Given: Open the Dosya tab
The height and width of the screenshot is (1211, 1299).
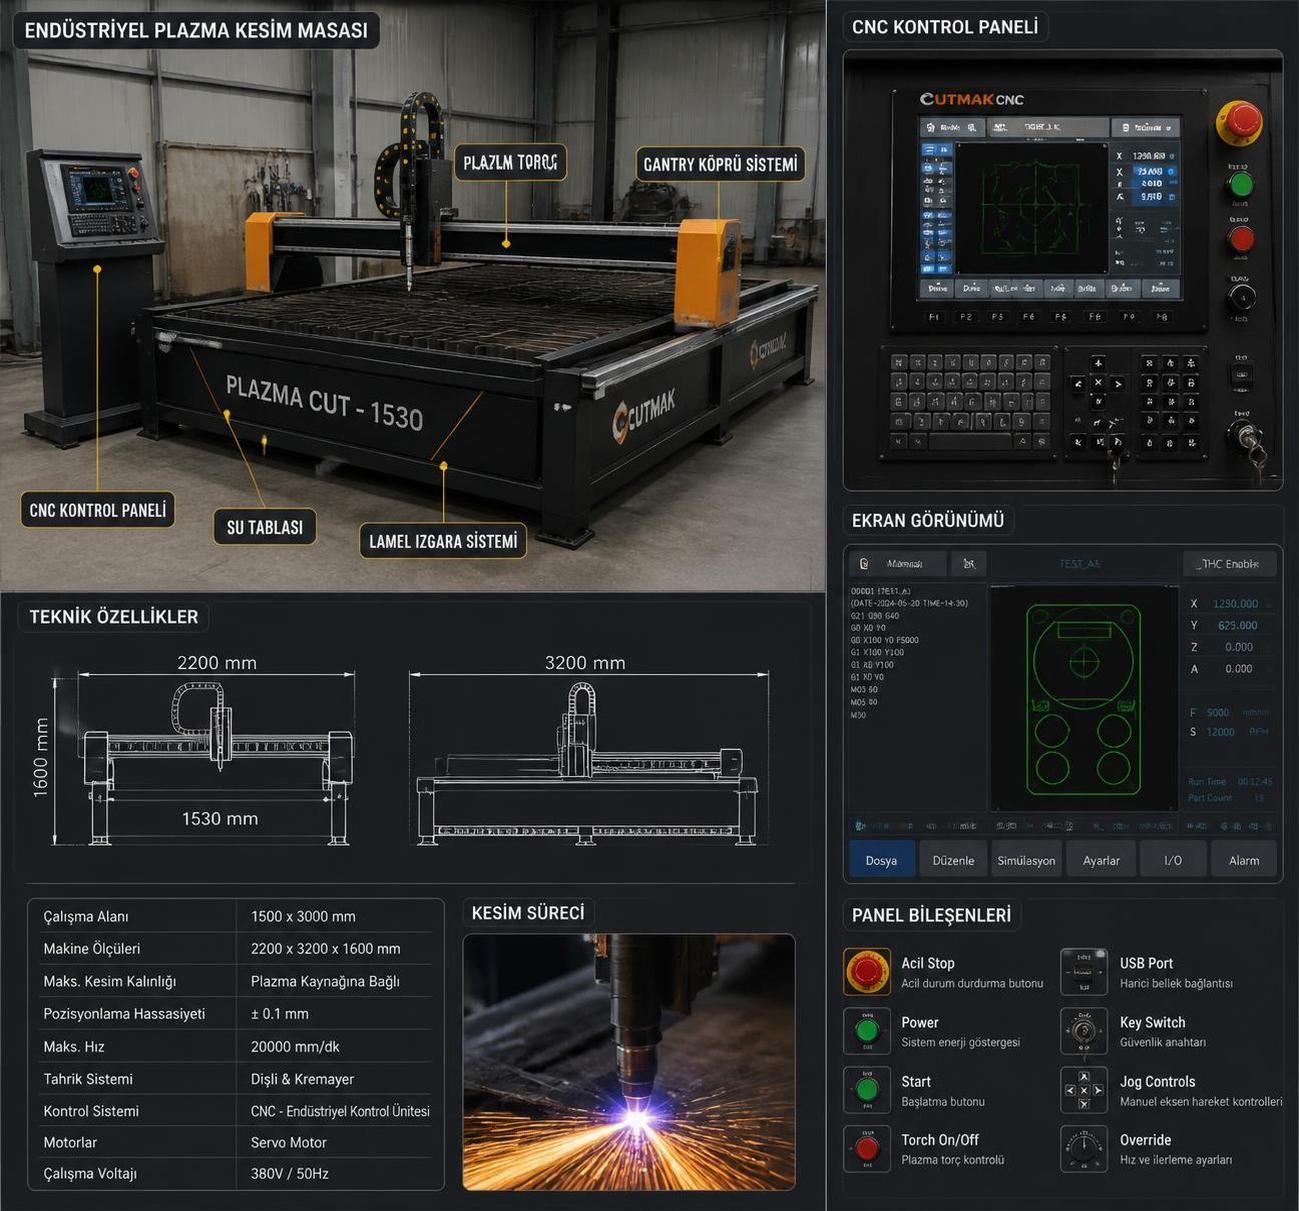Looking at the screenshot, I should (881, 860).
